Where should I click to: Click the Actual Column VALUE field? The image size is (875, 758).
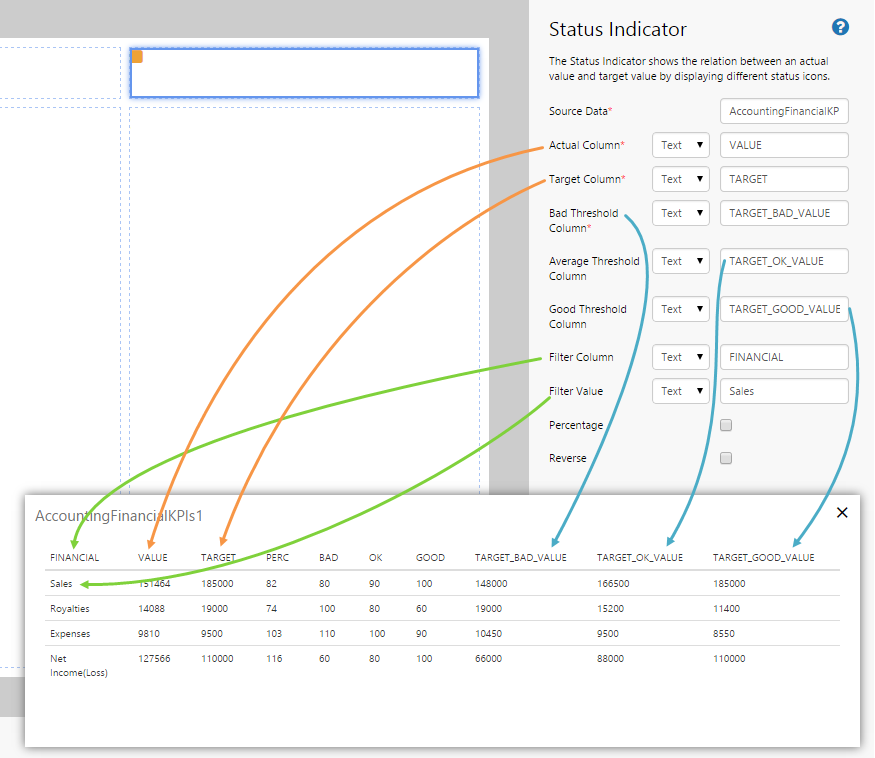click(x=784, y=145)
